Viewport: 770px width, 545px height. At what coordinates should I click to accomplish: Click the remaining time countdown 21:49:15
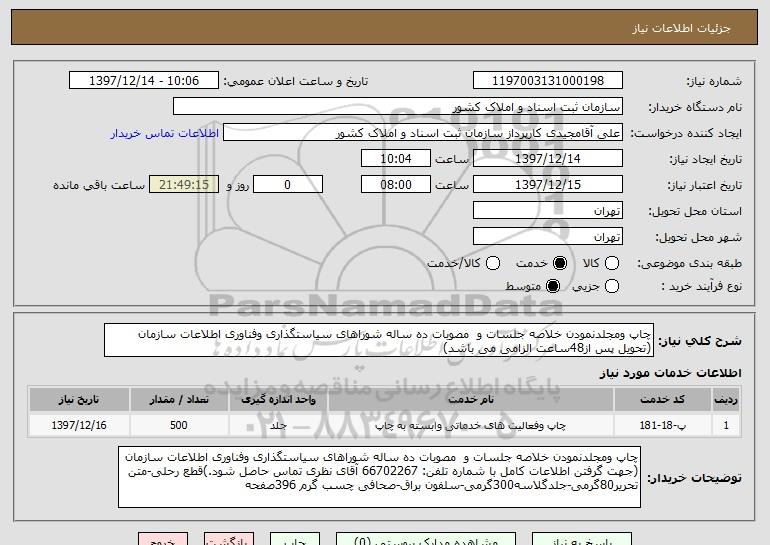coord(184,185)
